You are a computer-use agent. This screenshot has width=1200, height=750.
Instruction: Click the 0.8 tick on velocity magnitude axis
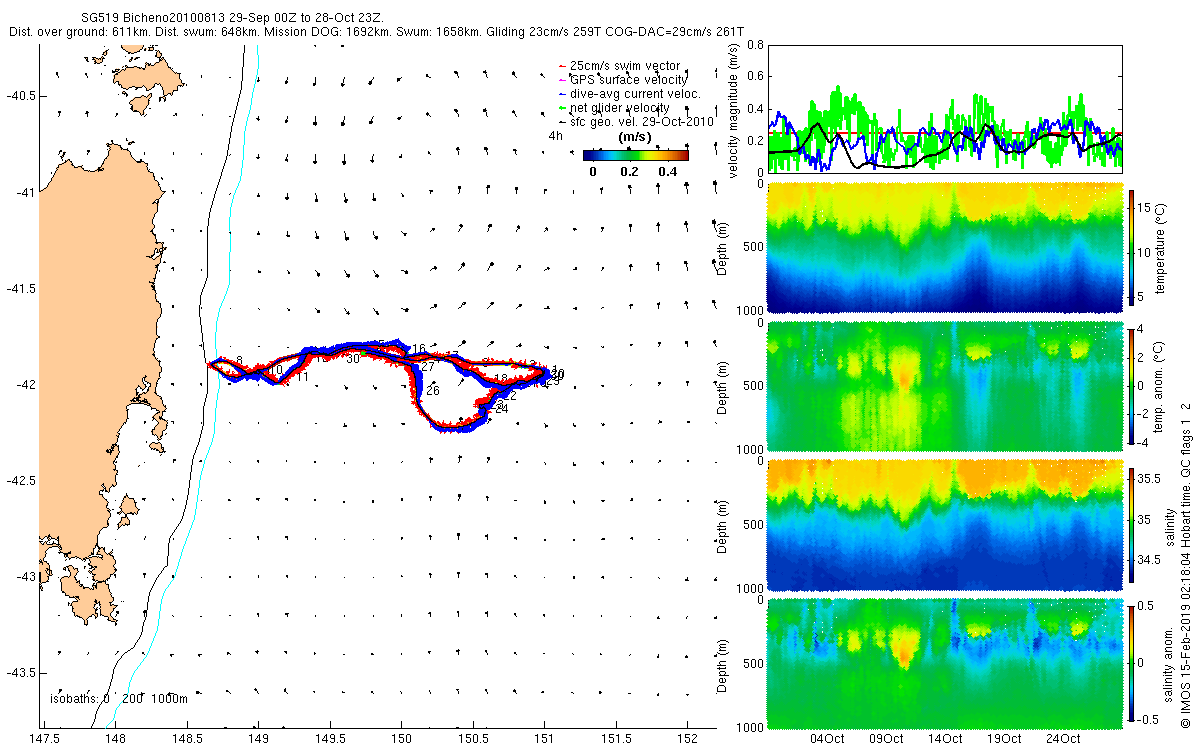pyautogui.click(x=755, y=46)
